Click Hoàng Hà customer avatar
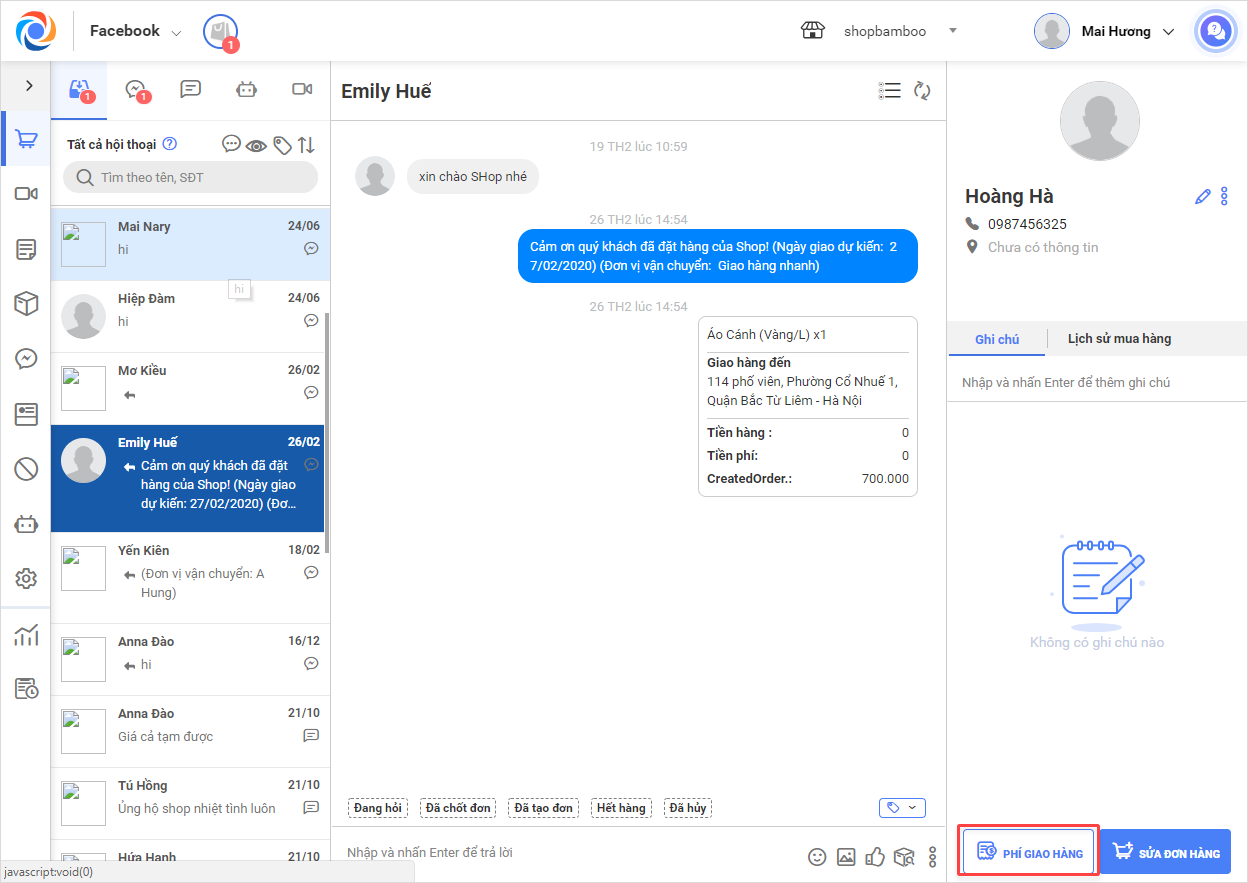 (x=1099, y=121)
